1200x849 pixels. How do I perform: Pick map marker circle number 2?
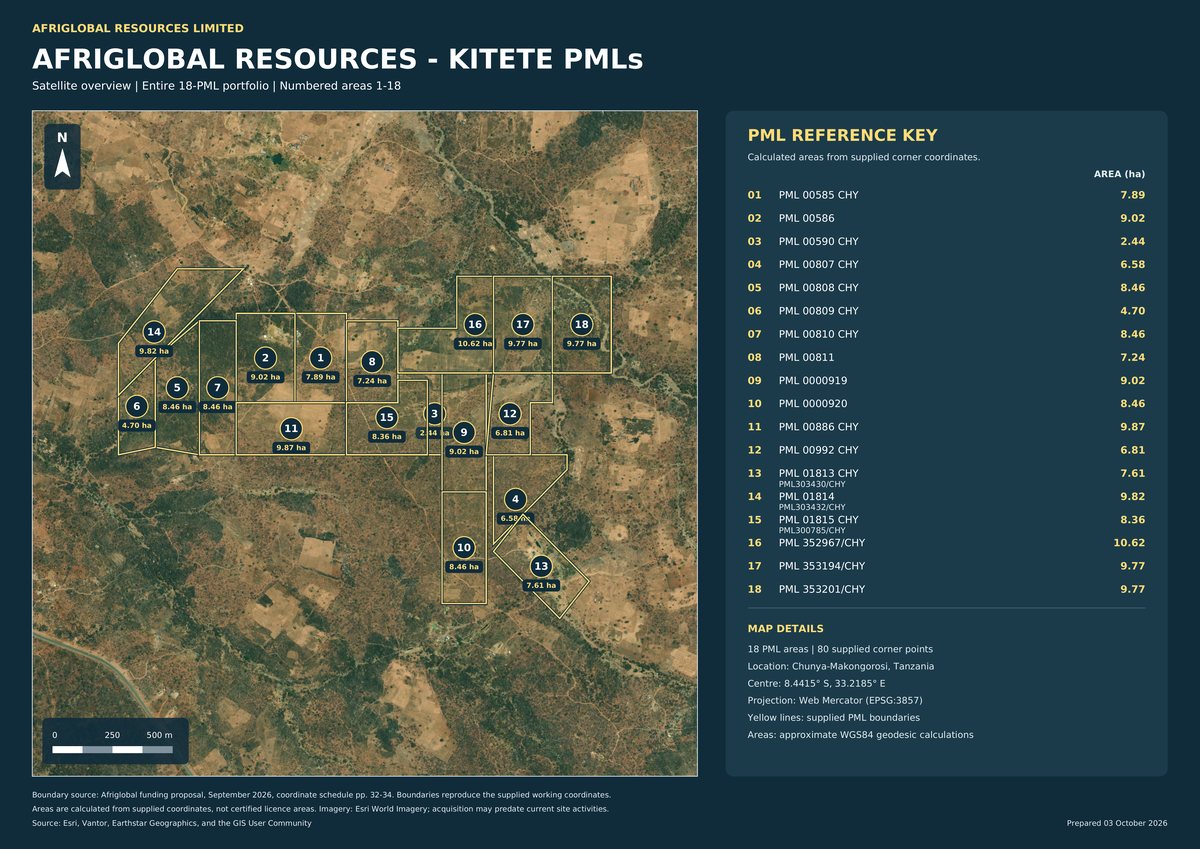click(265, 358)
